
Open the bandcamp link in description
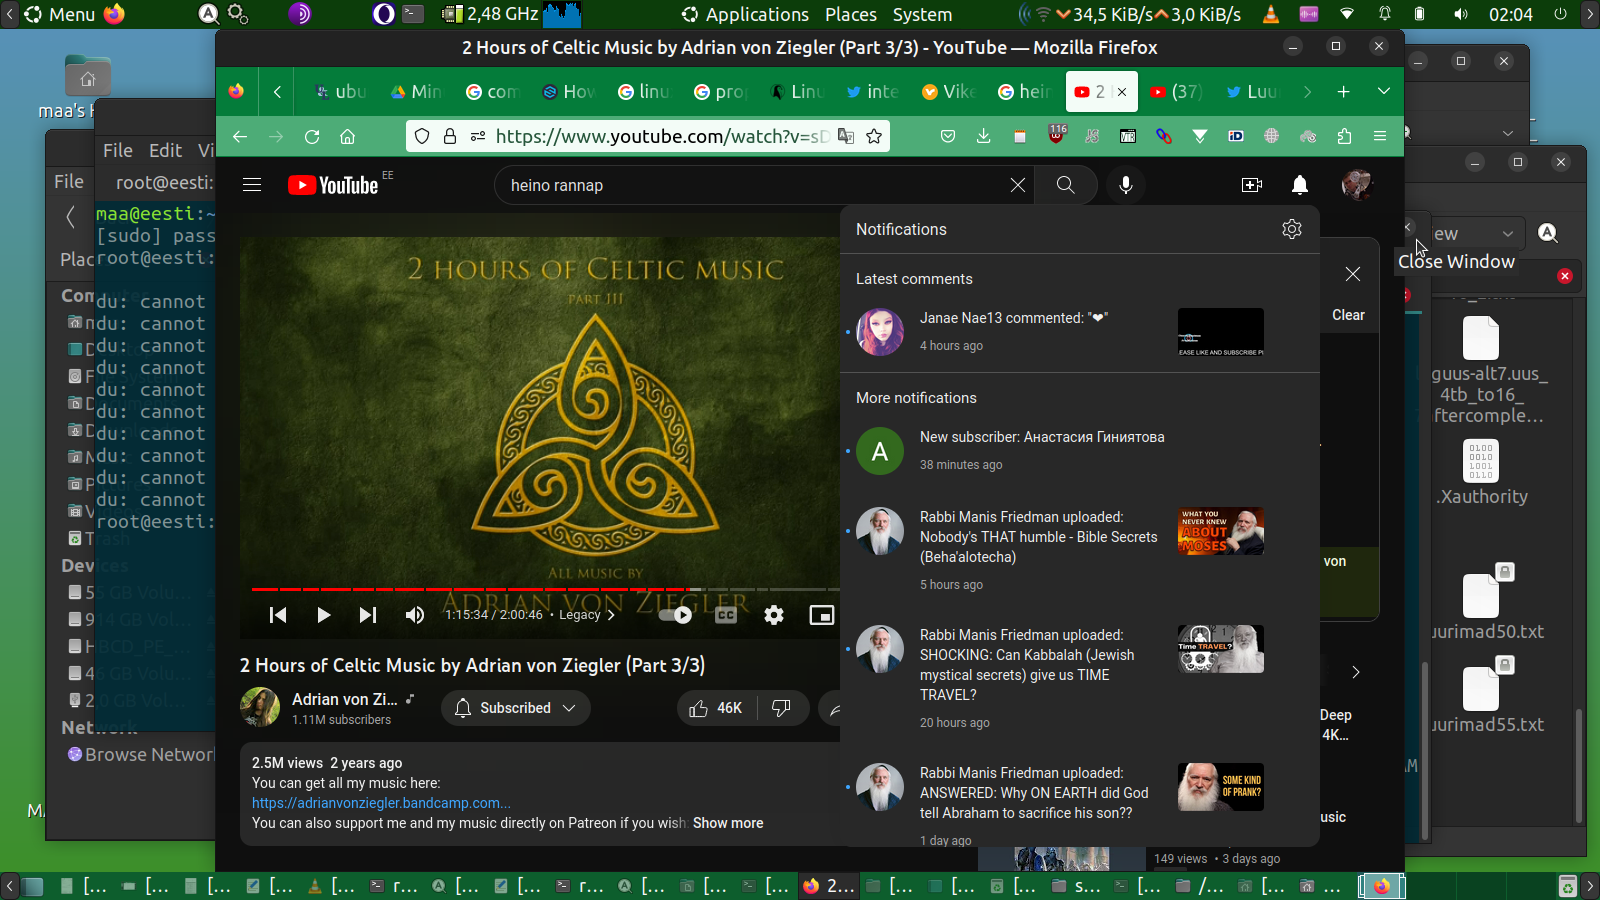[381, 803]
